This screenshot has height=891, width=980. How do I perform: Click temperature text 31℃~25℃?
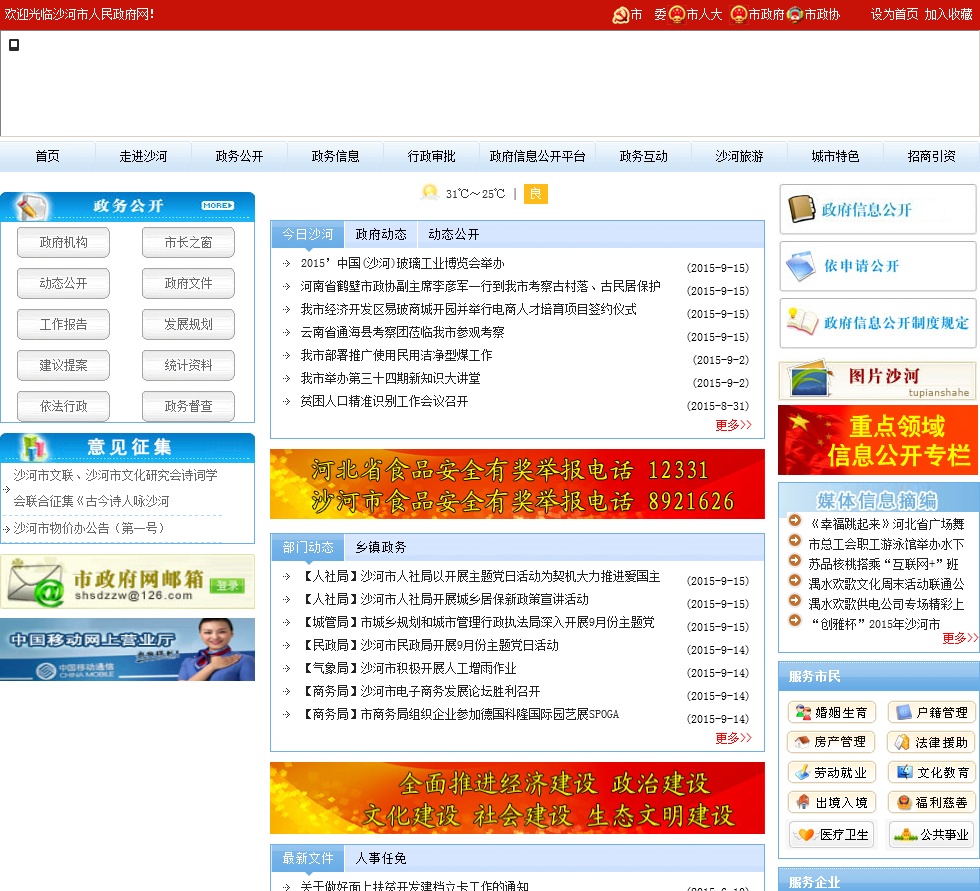pos(475,194)
